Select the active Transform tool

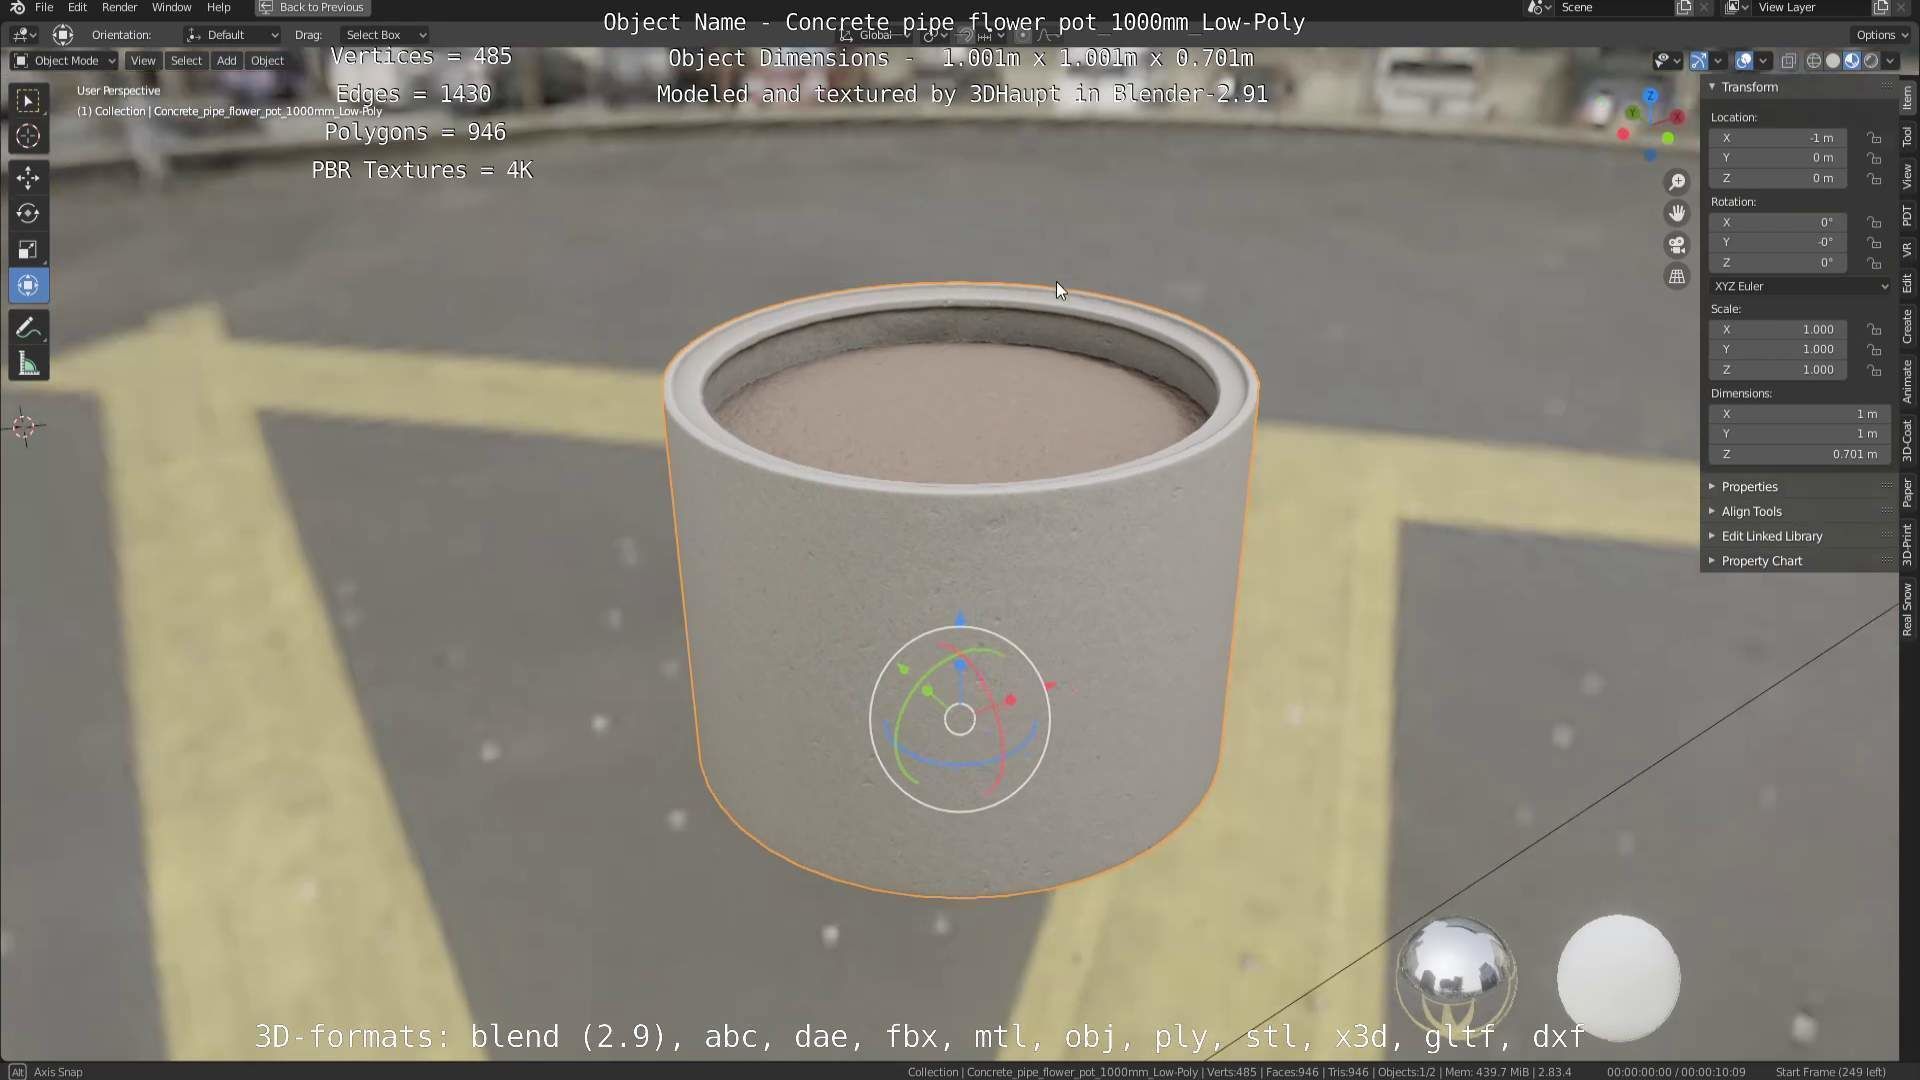tap(28, 286)
